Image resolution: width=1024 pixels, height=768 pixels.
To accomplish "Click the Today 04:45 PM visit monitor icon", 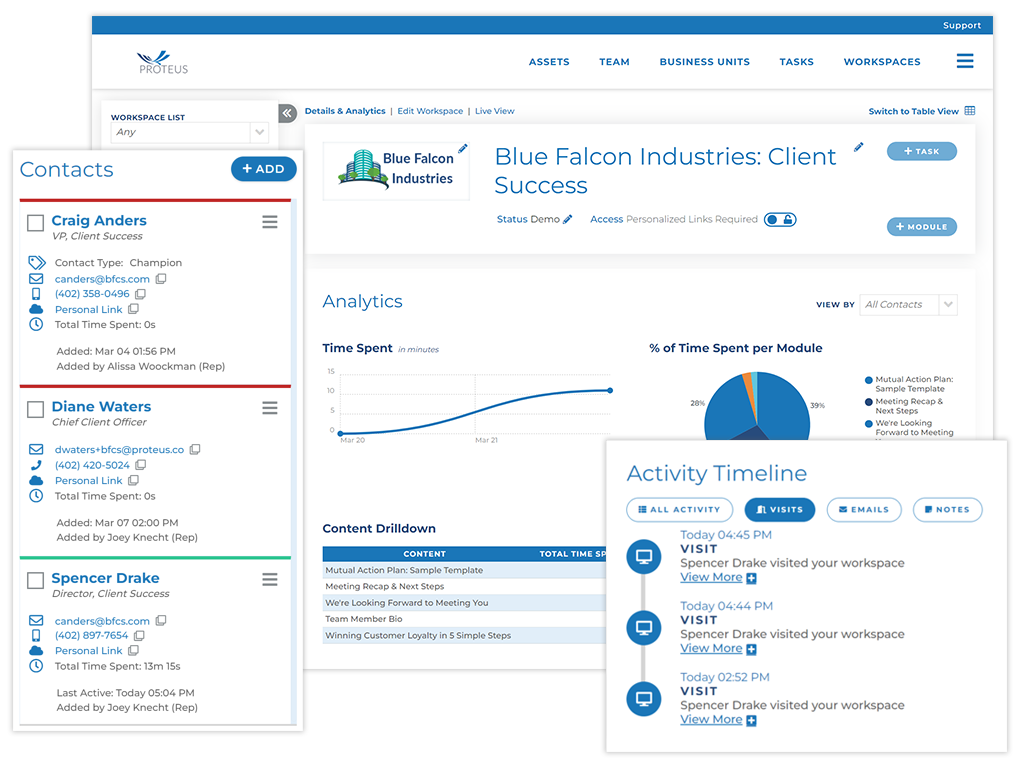I will coord(644,557).
